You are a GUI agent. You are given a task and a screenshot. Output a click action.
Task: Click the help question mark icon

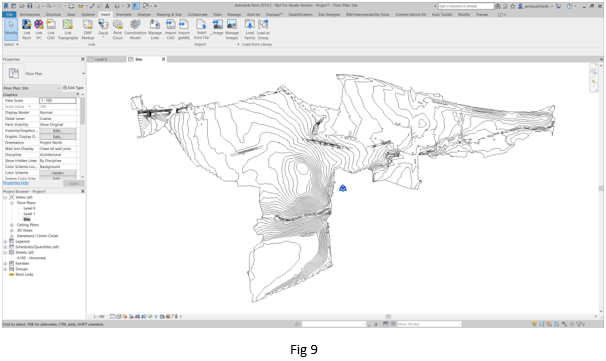tap(569, 6)
